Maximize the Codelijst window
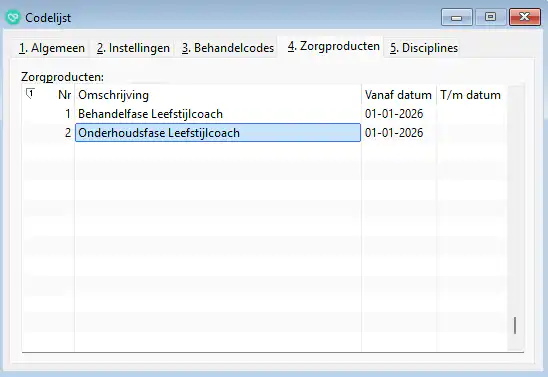Screen dimensions: 548x377 [x=490, y=17]
